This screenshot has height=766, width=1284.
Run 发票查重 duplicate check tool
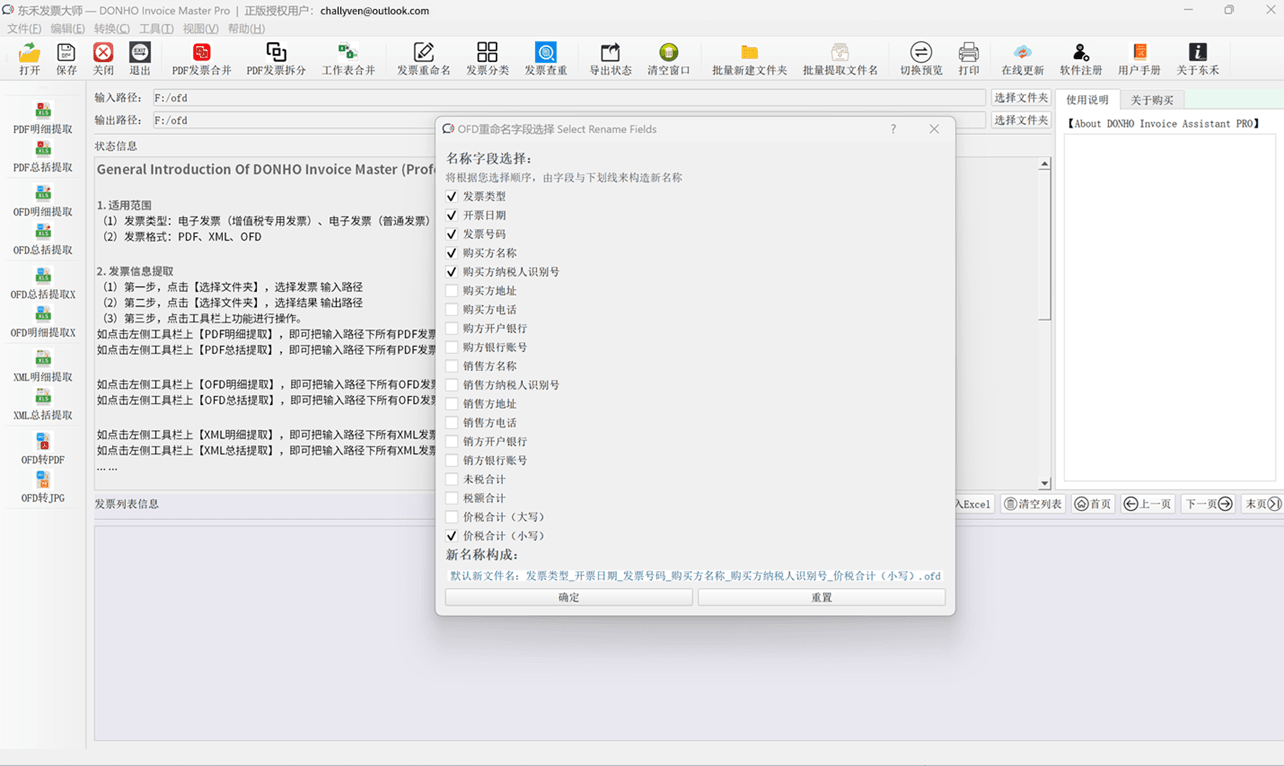[x=546, y=58]
